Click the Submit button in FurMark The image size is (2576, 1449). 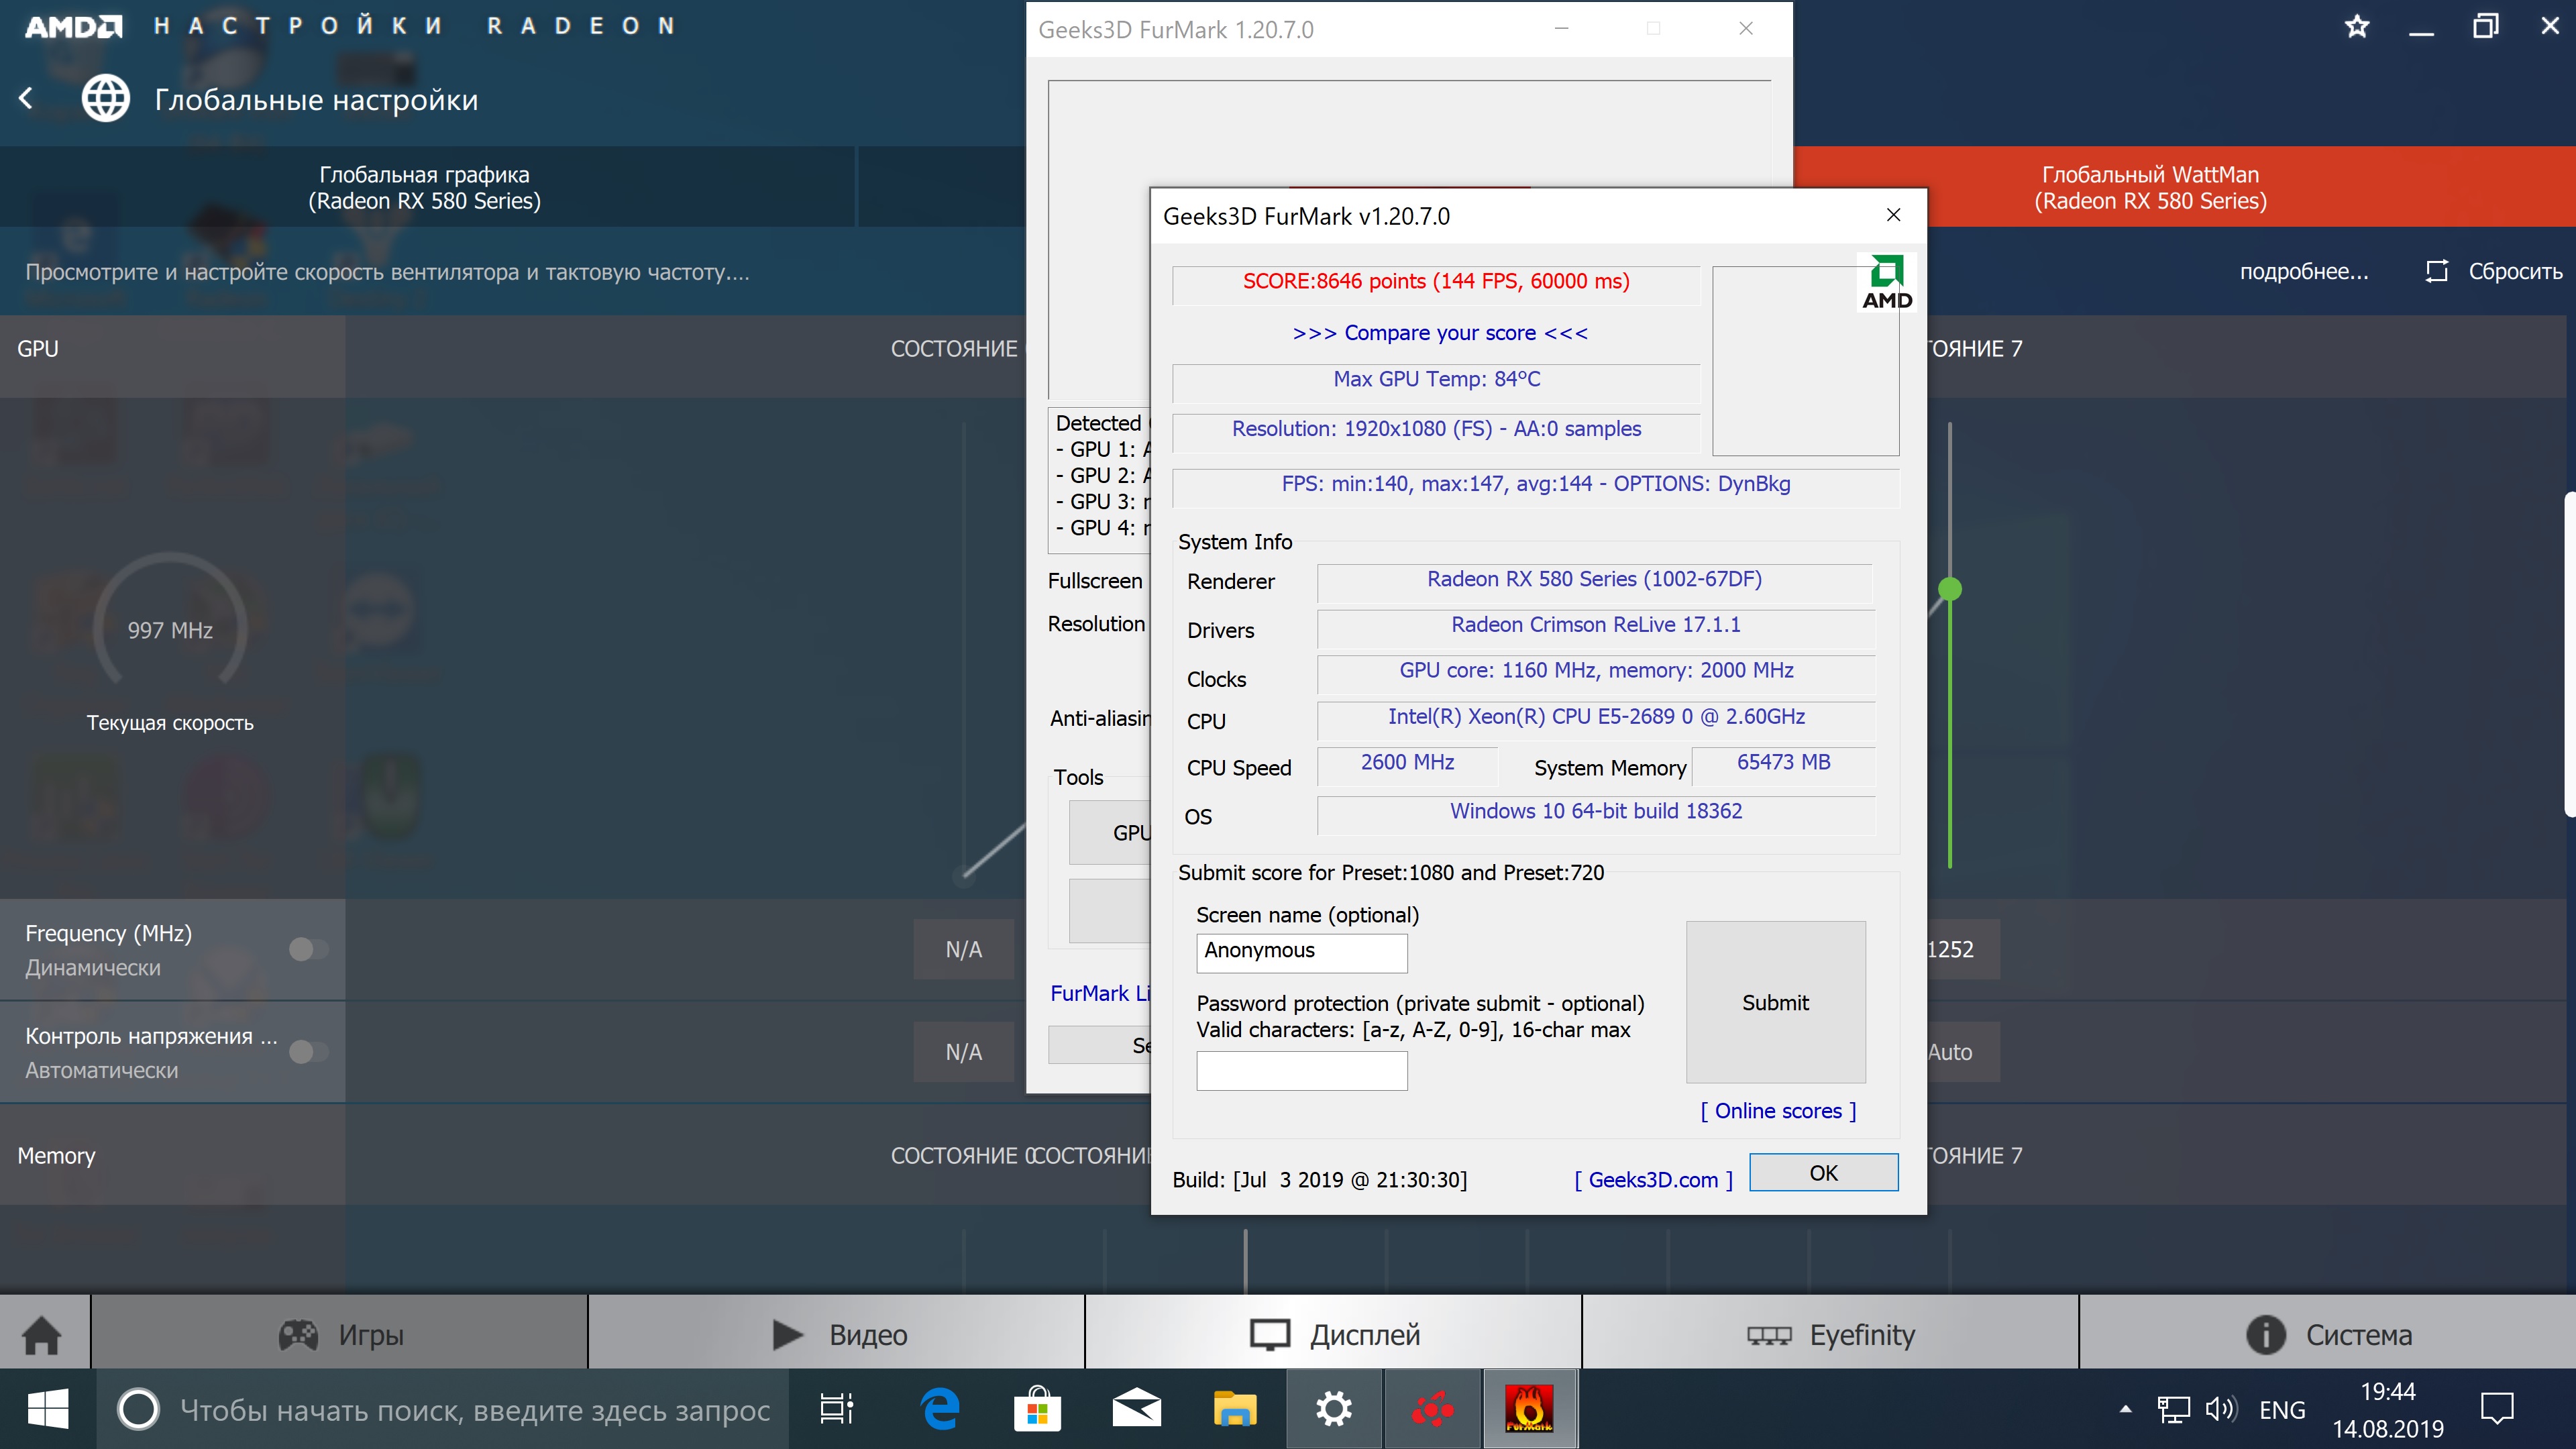[x=1775, y=1002]
